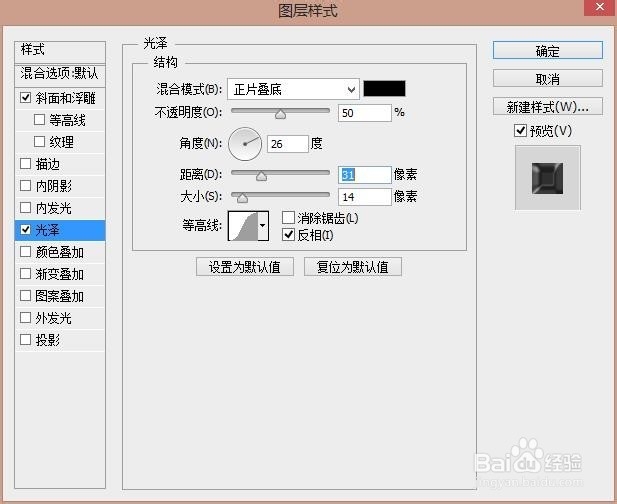This screenshot has width=617, height=504.
Task: Select the 渐变叠加 row label
Action: 60,274
